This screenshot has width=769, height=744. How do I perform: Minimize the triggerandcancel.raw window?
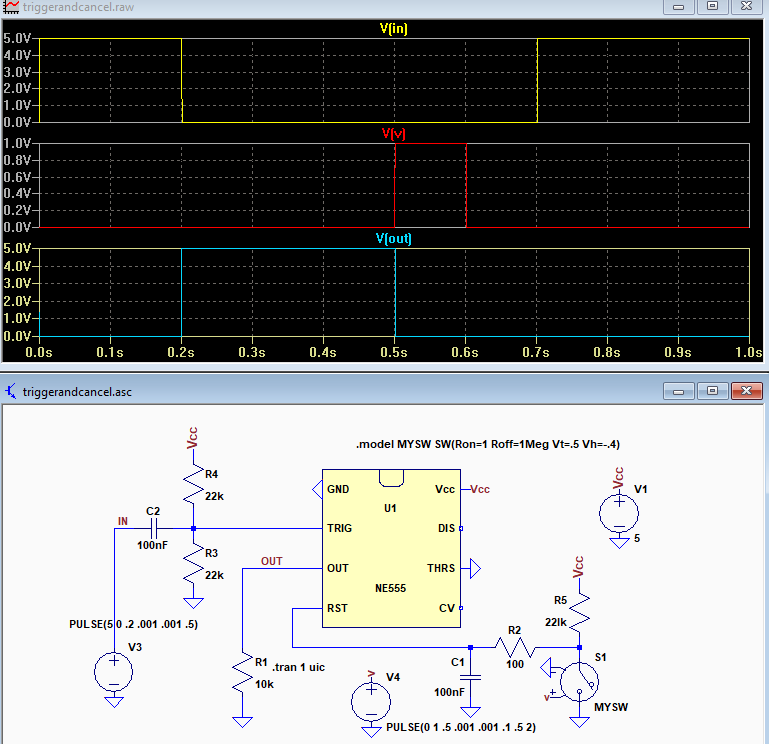click(x=679, y=6)
